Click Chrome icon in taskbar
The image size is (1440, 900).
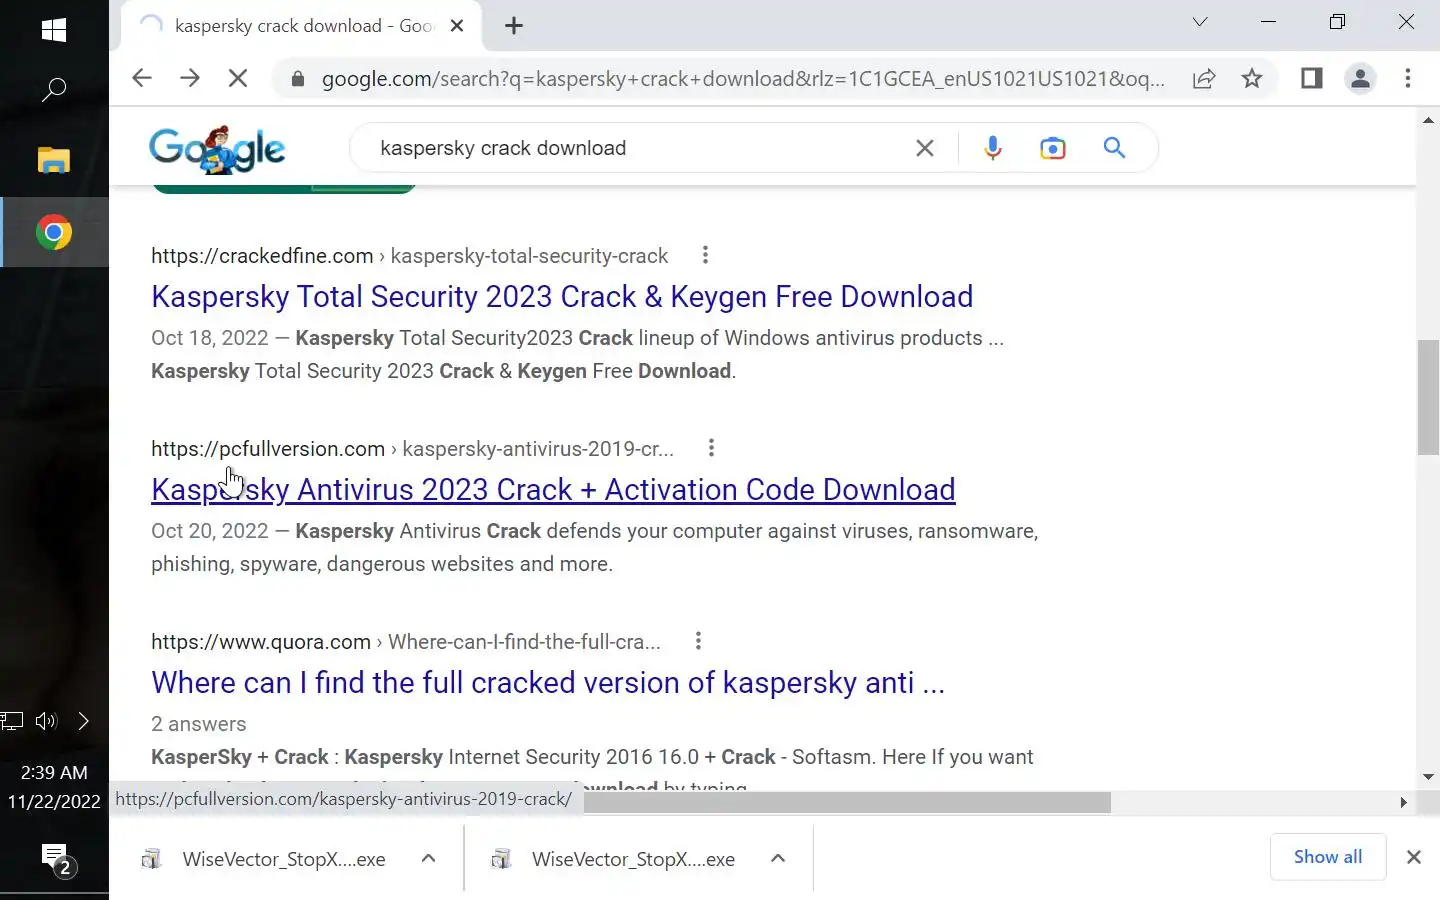(54, 233)
